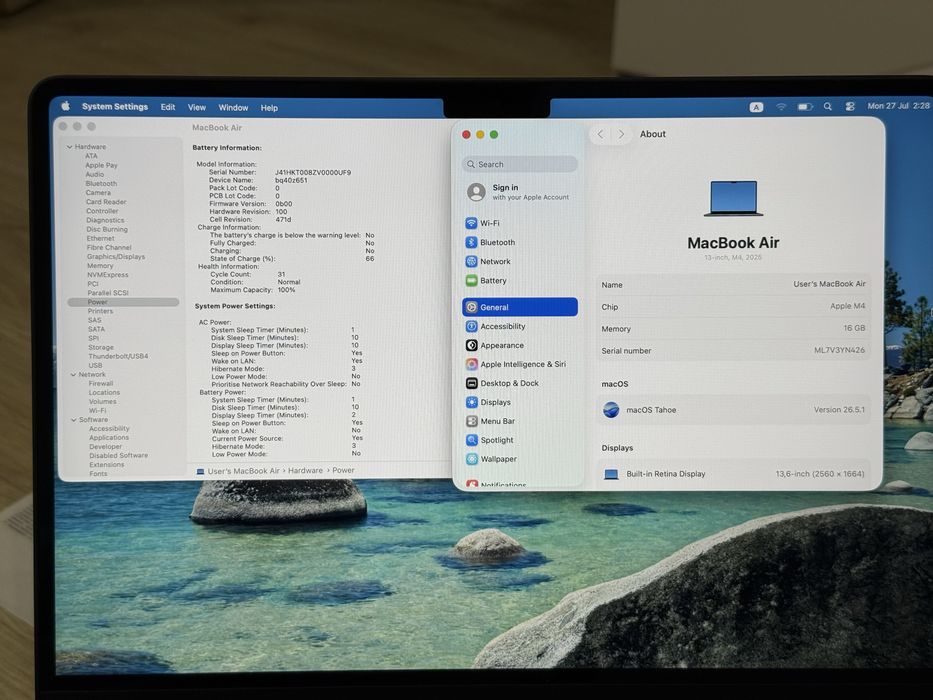Click Version 26.5.1 text
This screenshot has width=933, height=700.
pos(839,410)
